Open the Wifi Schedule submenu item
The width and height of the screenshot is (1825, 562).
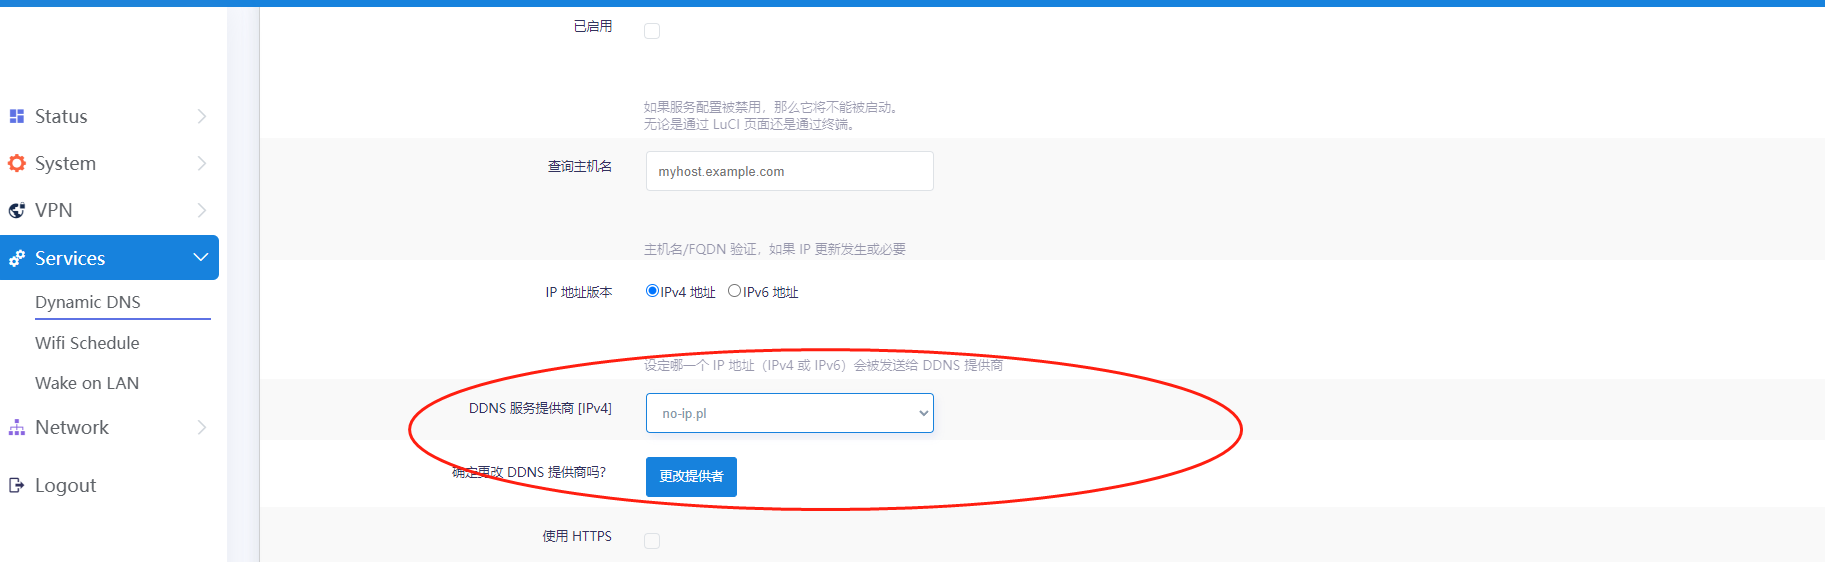(x=87, y=343)
